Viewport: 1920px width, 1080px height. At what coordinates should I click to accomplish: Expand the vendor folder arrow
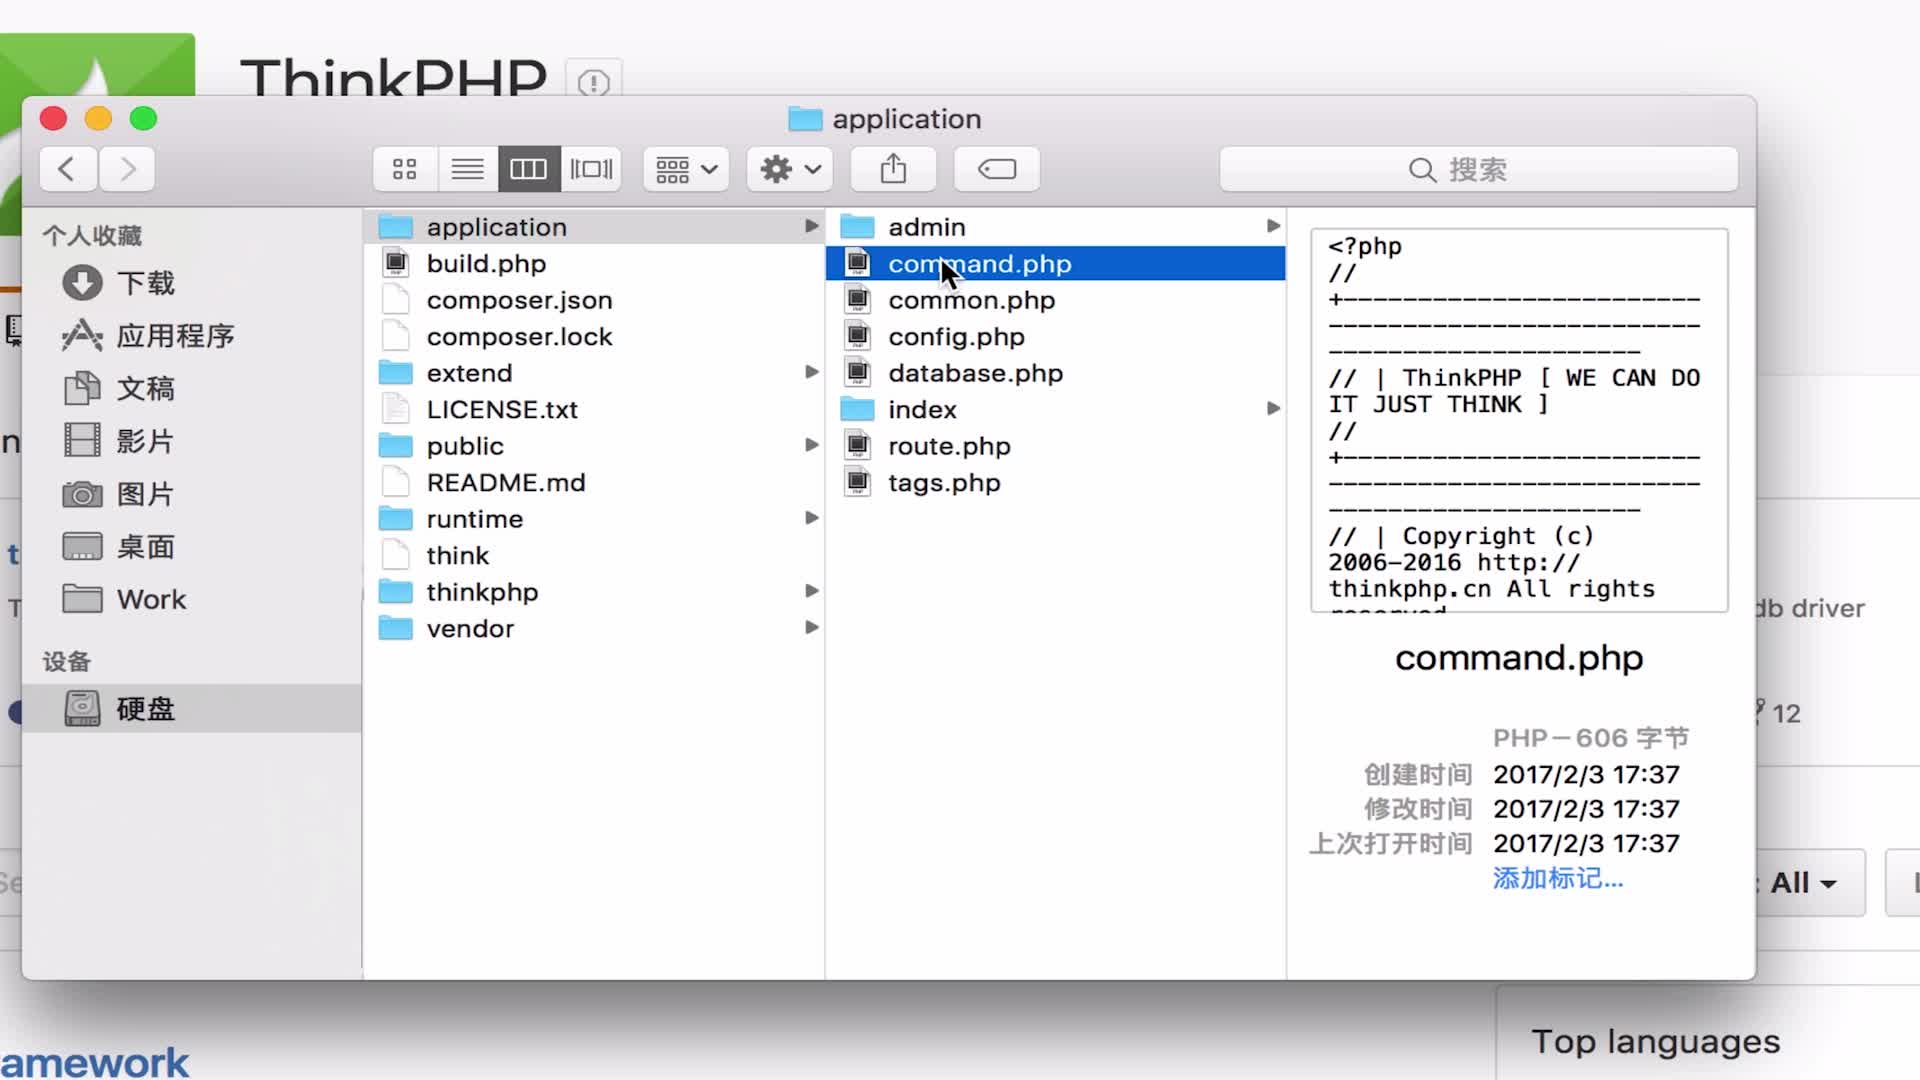click(812, 628)
